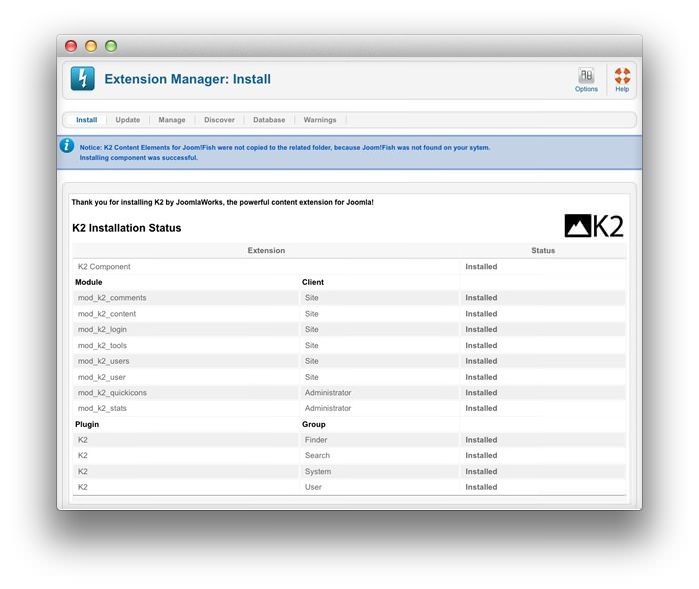Click the yellow minimize window button

tap(91, 46)
